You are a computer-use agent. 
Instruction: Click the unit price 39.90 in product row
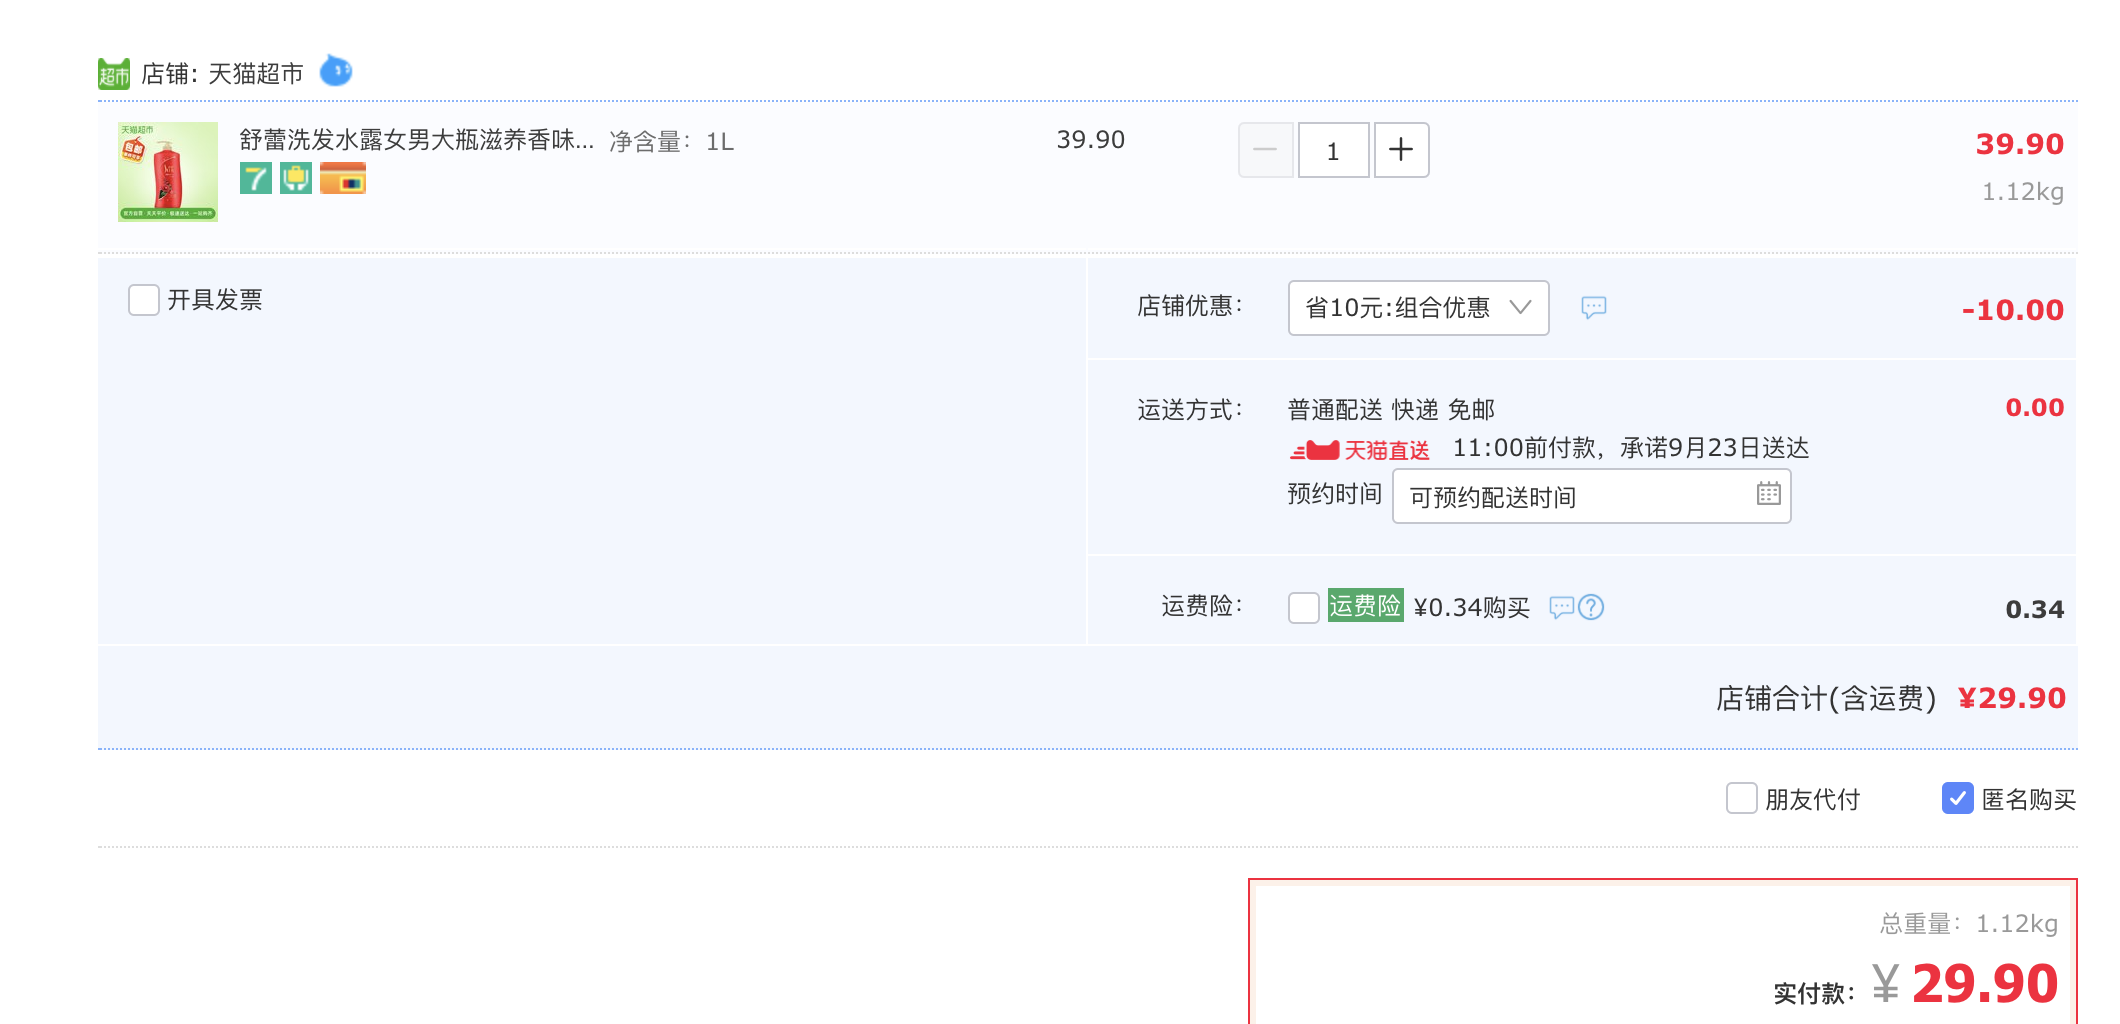[1091, 140]
